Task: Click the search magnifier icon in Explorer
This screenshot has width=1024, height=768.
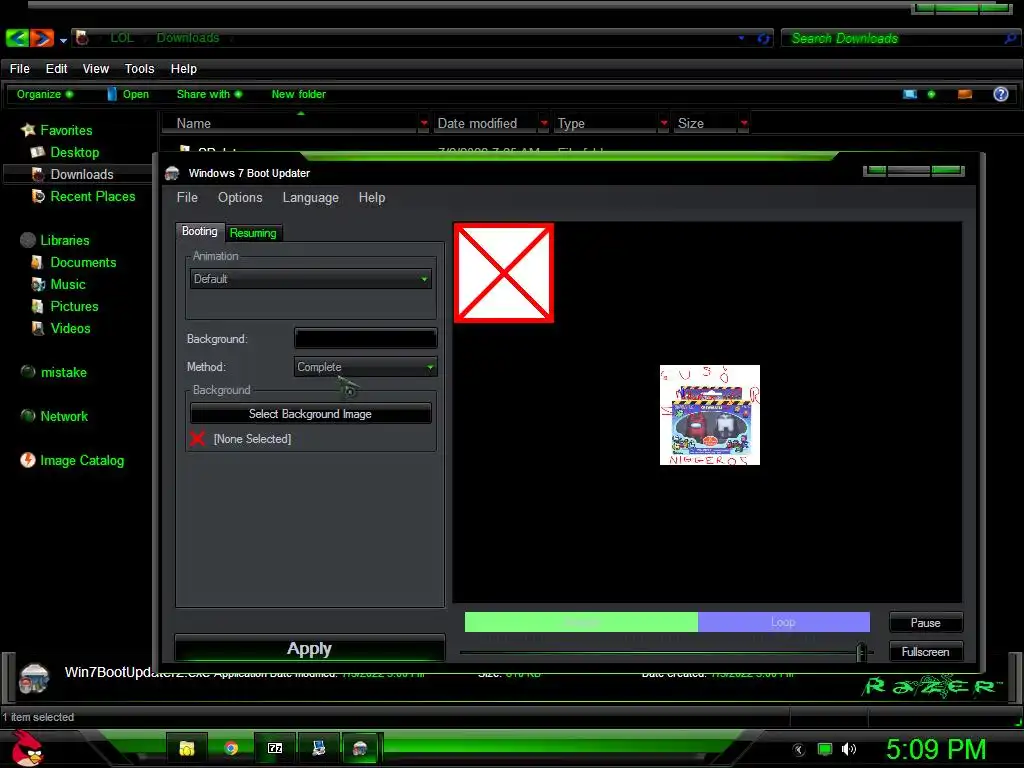Action: click(1010, 39)
